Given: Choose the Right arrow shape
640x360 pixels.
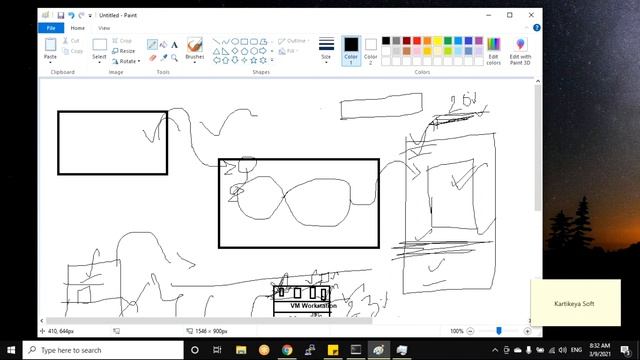Looking at the screenshot, I should pyautogui.click(x=263, y=51).
